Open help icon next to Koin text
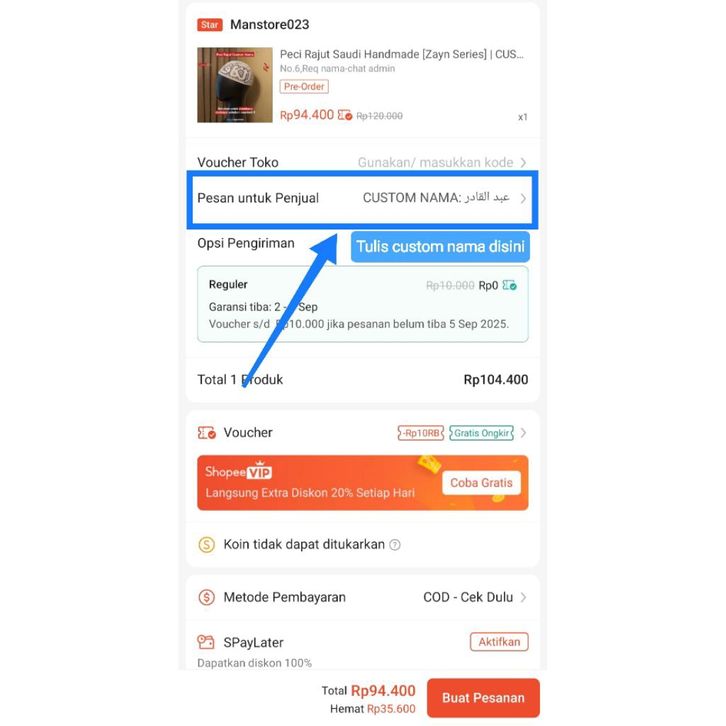This screenshot has height=726, width=726. (x=395, y=545)
